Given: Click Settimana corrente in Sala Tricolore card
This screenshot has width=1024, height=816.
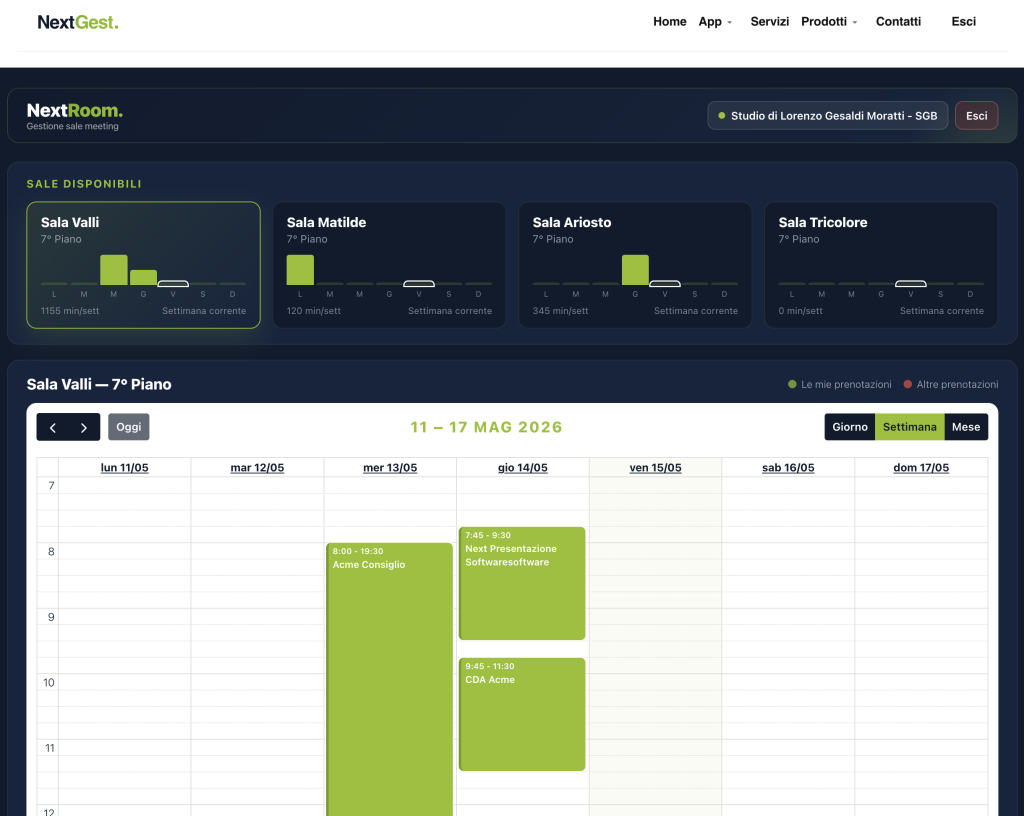Looking at the screenshot, I should (x=942, y=311).
